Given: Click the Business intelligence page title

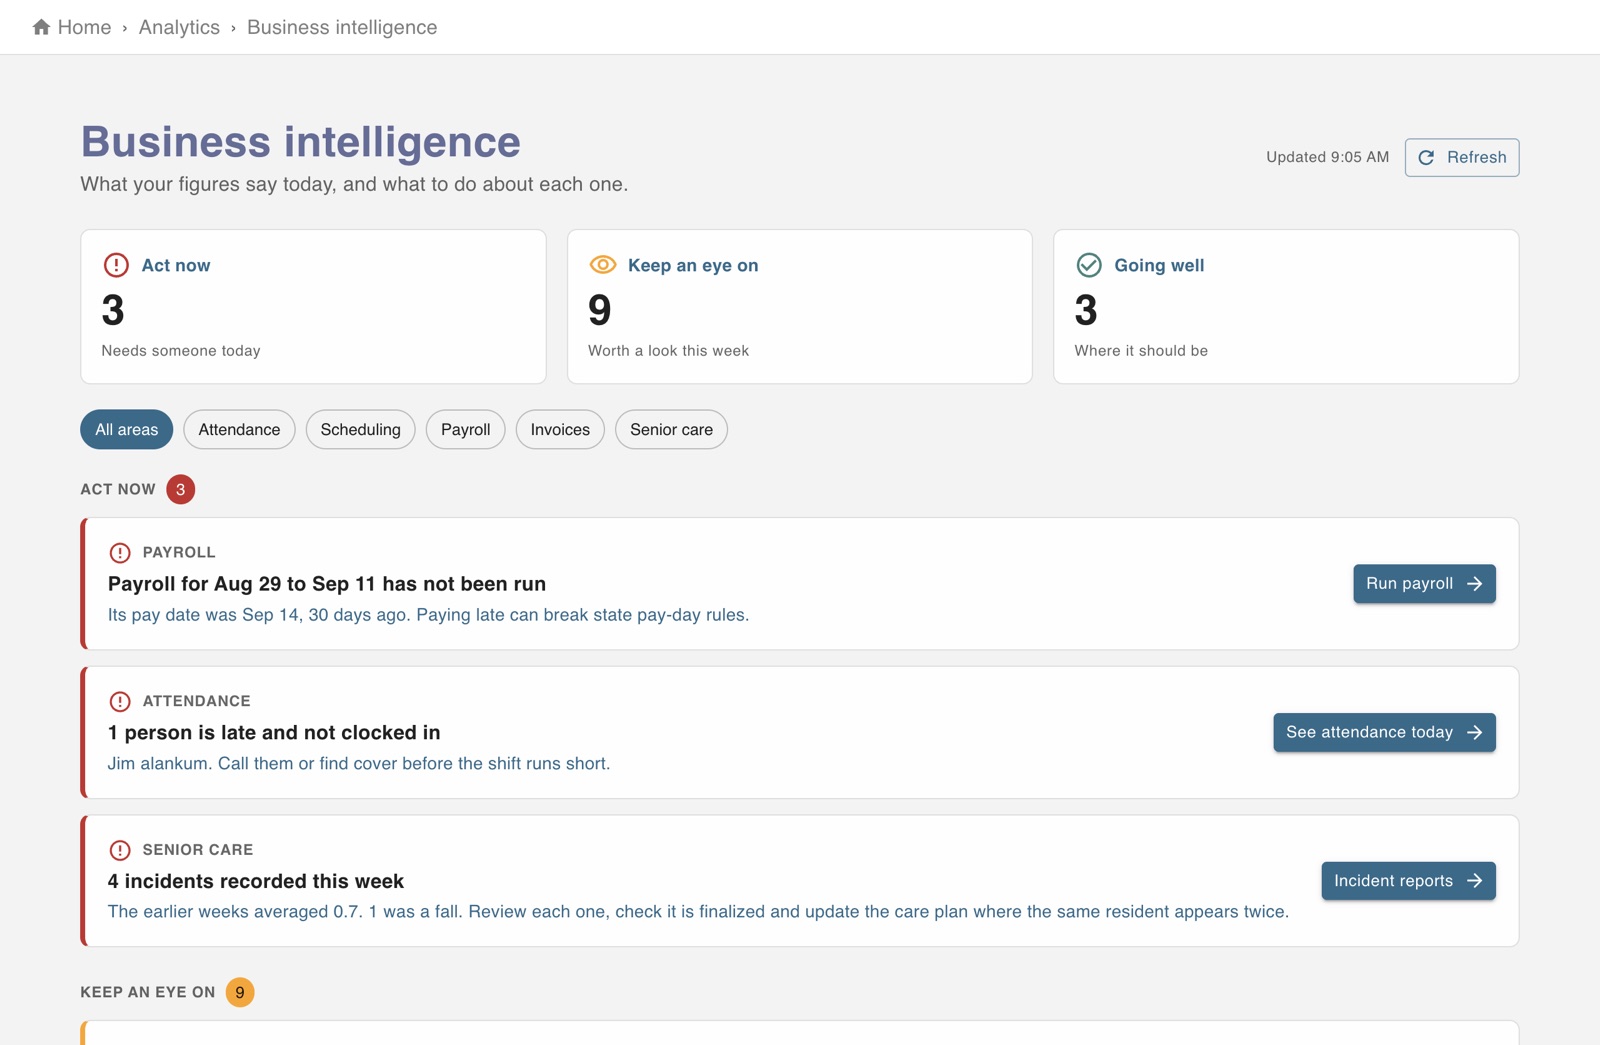Looking at the screenshot, I should click(x=301, y=142).
